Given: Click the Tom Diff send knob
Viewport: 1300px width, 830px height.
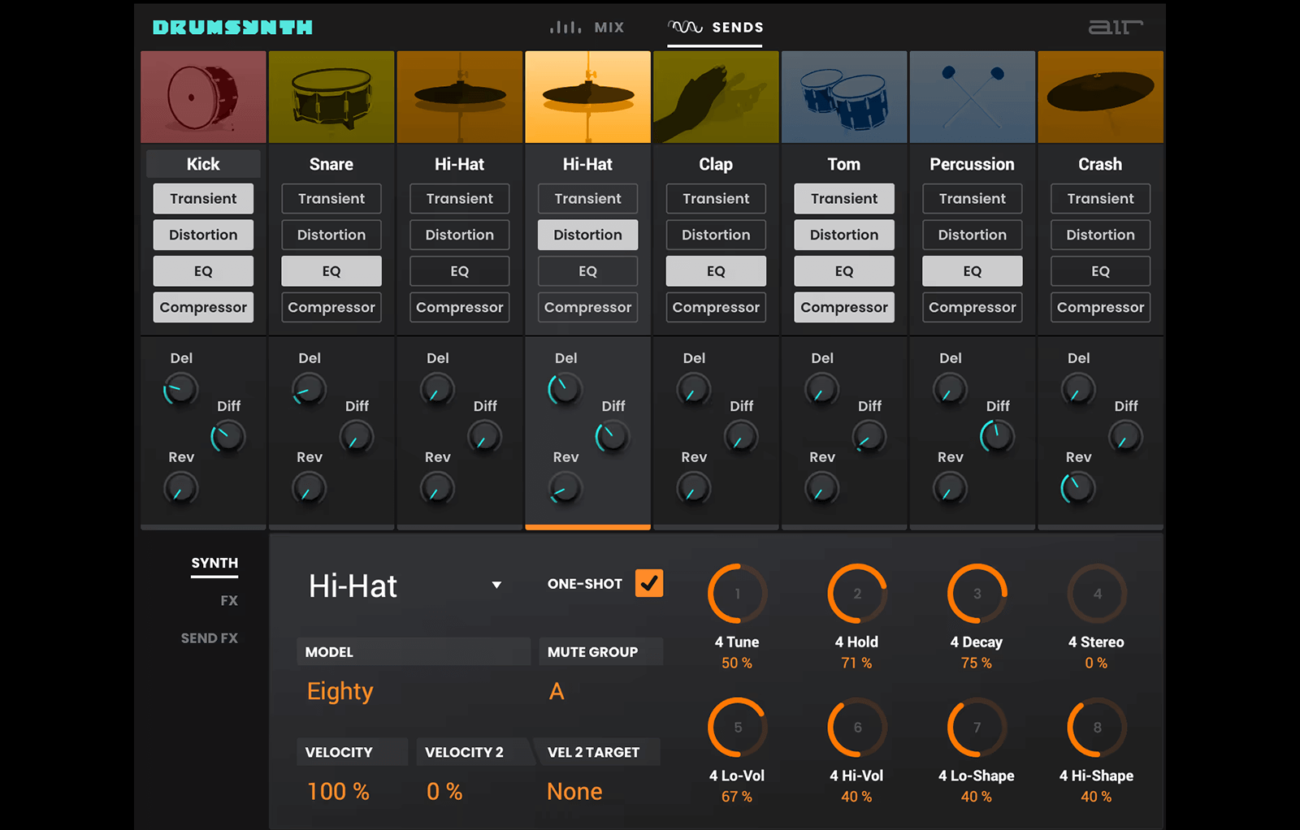Looking at the screenshot, I should pyautogui.click(x=869, y=437).
